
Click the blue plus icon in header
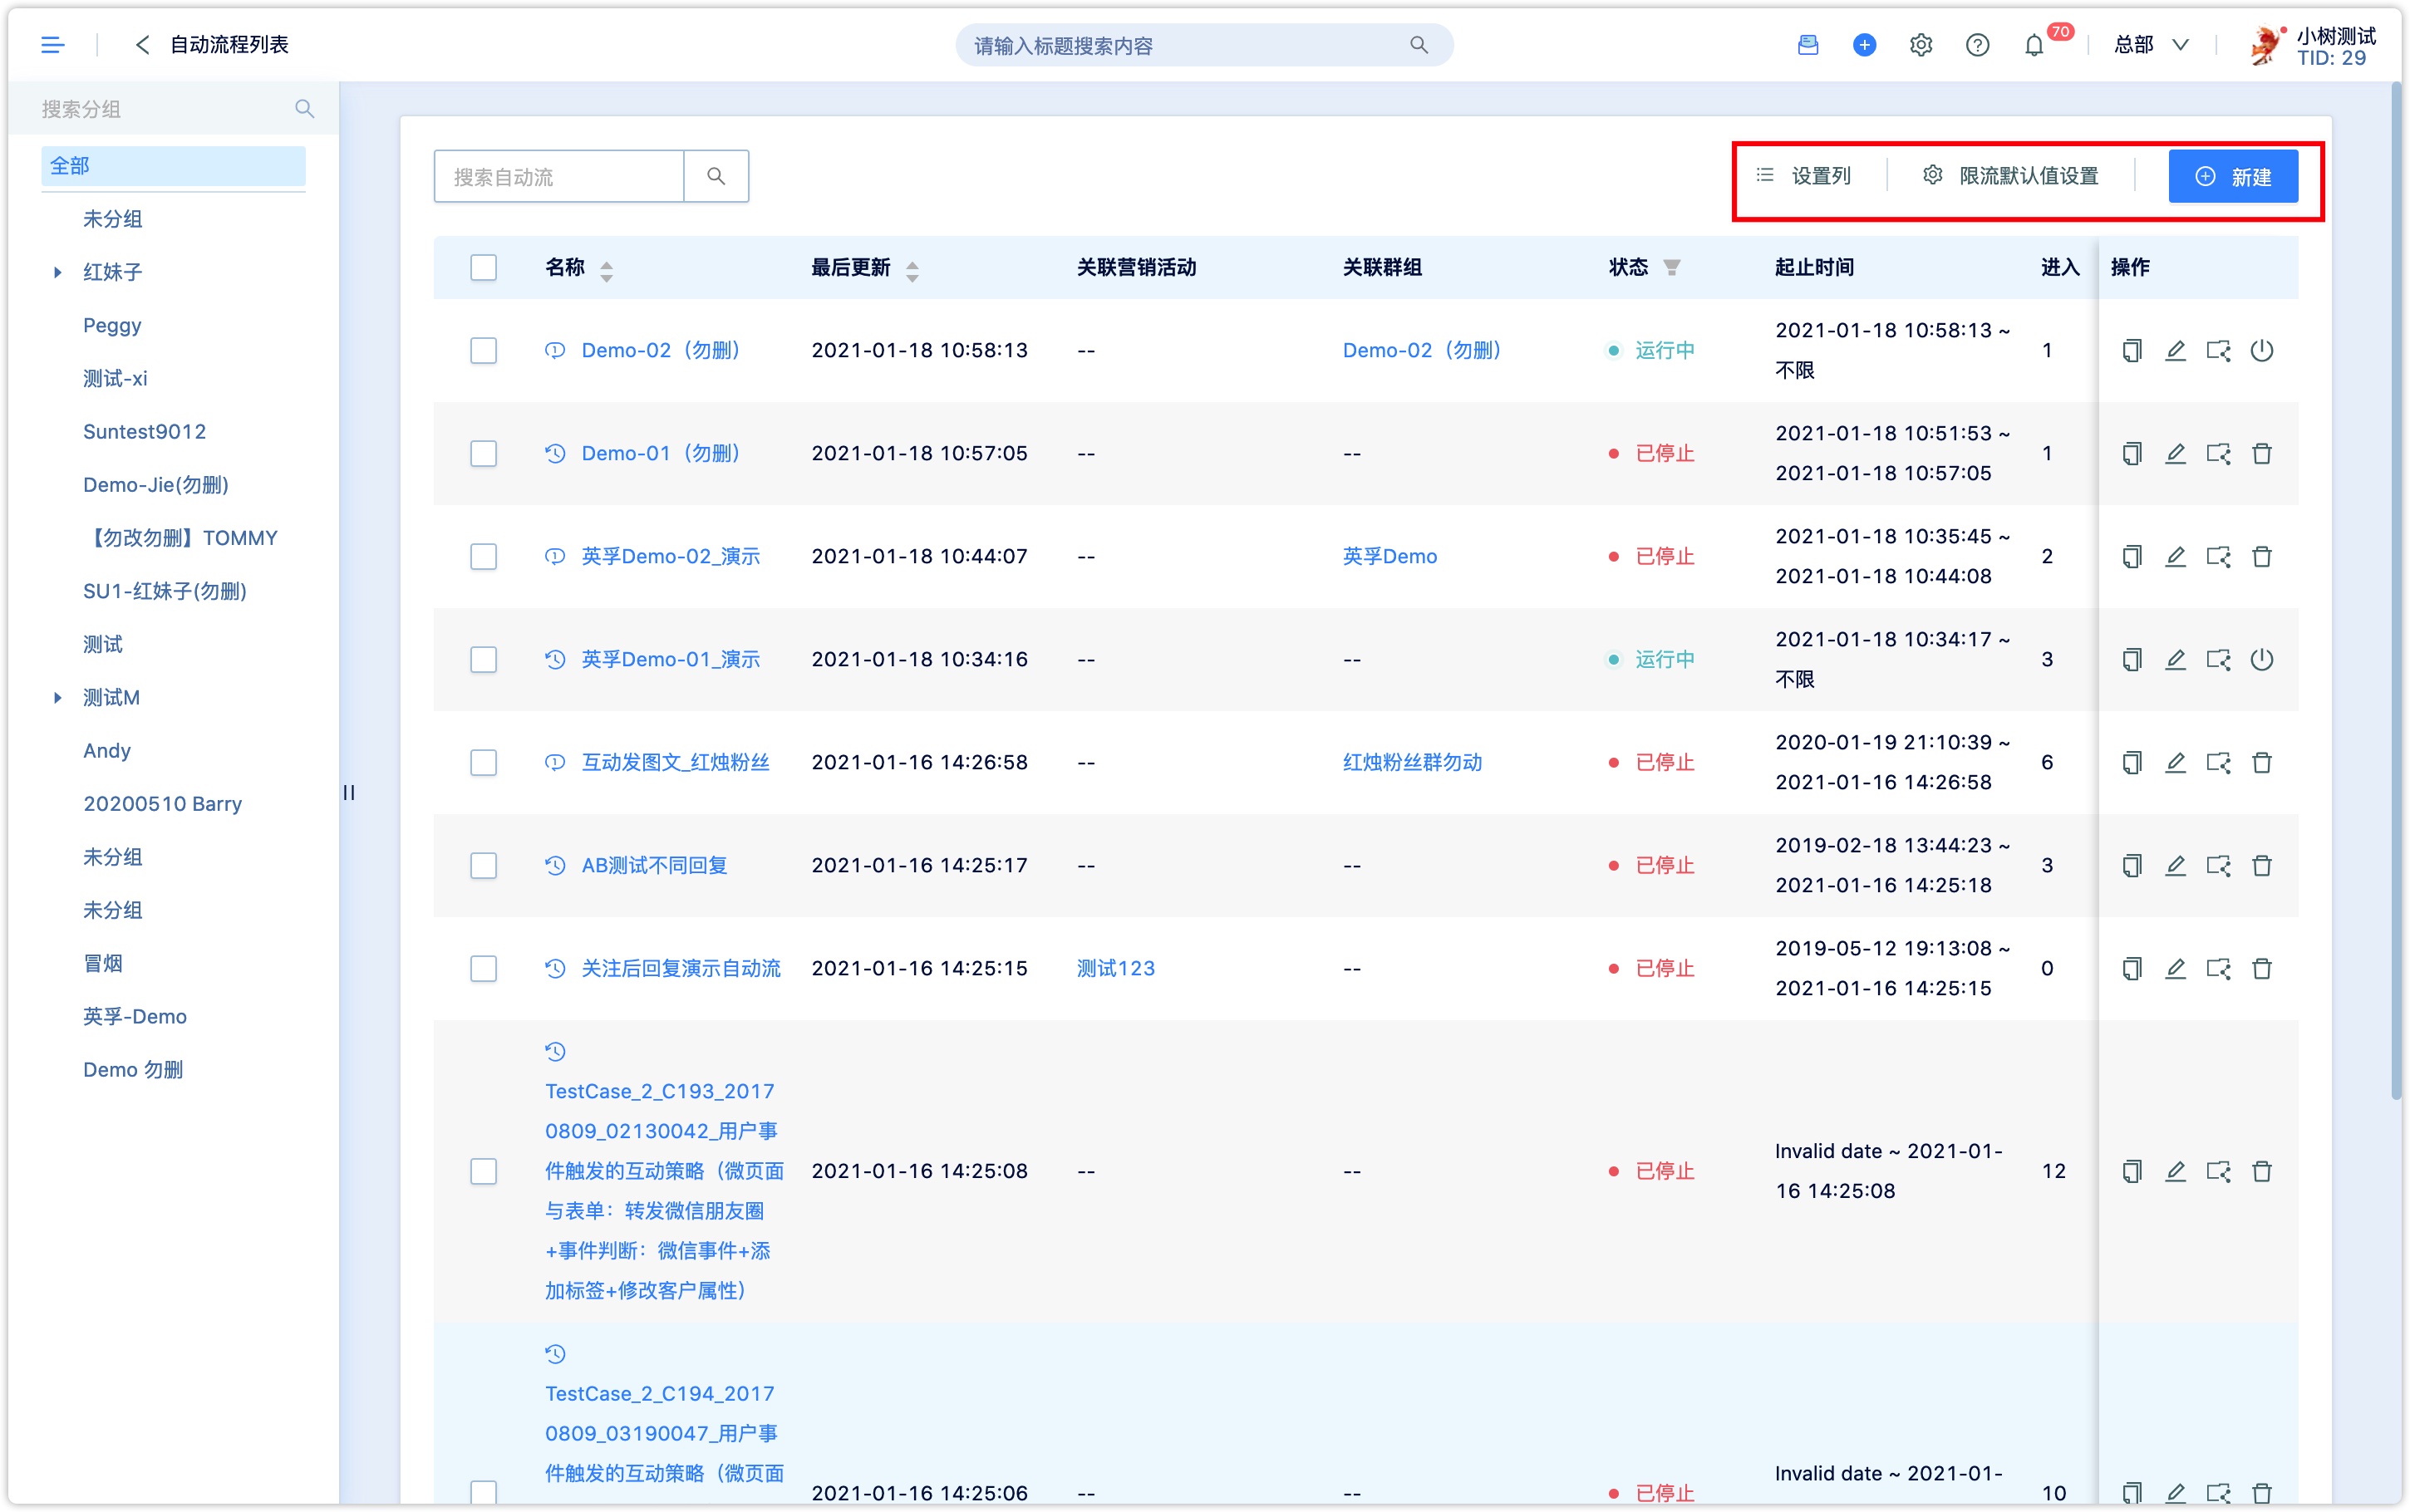(x=1864, y=45)
